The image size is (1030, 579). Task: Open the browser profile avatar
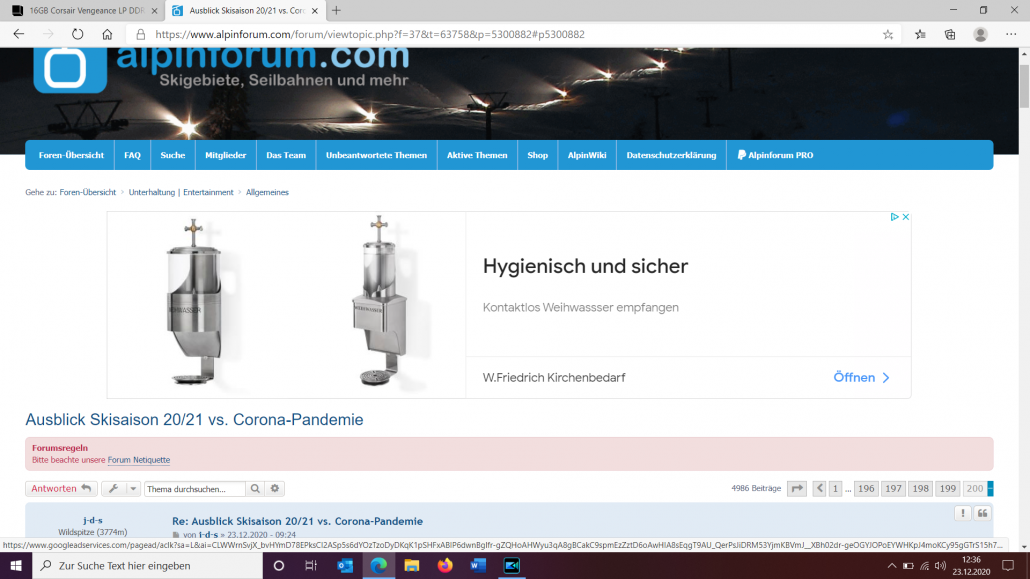pyautogui.click(x=981, y=34)
